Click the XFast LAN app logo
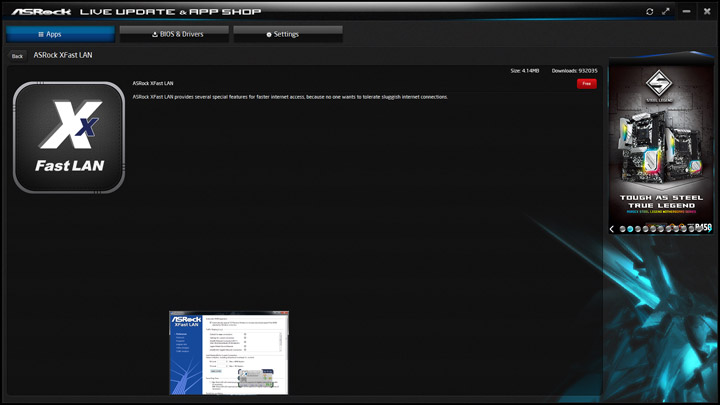The width and height of the screenshot is (720, 405). (69, 137)
